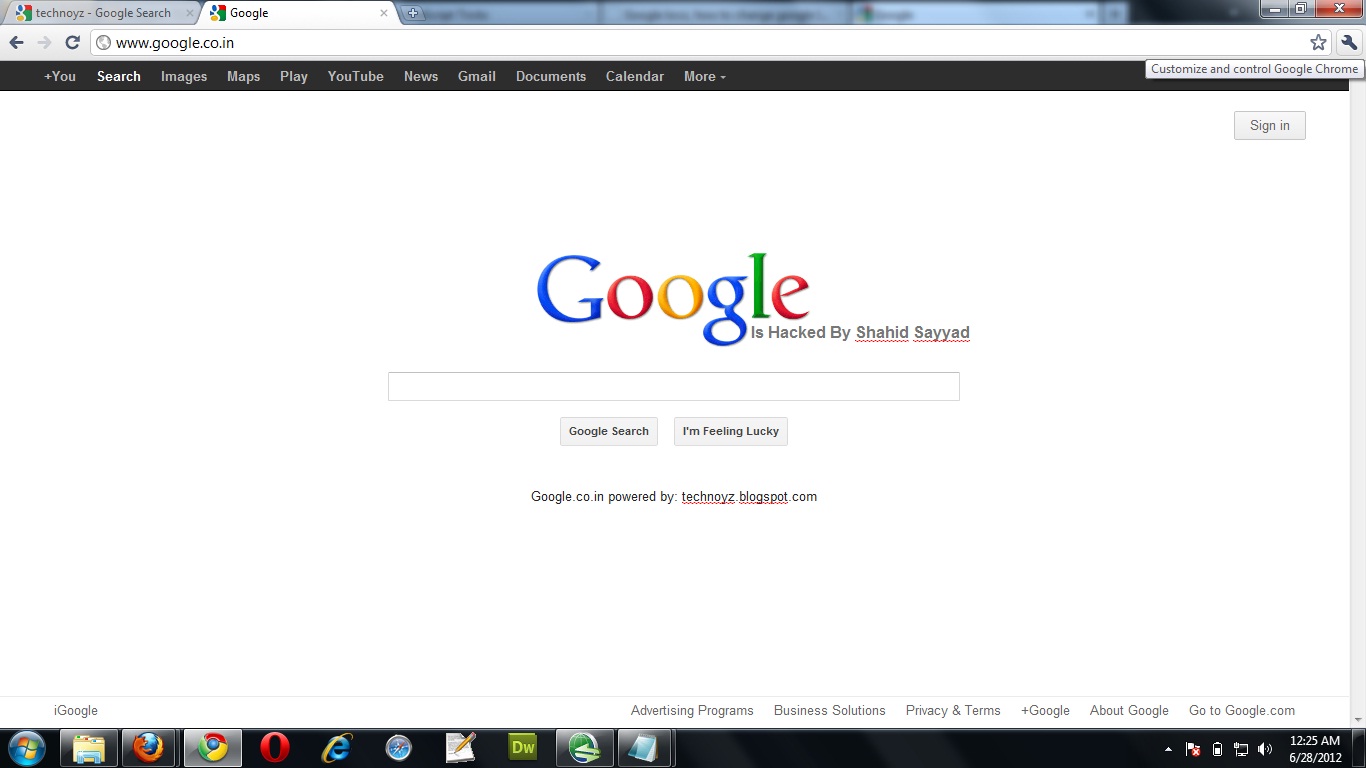Viewport: 1366px width, 768px height.
Task: Open the More dropdown in the Google bar
Action: click(x=704, y=76)
